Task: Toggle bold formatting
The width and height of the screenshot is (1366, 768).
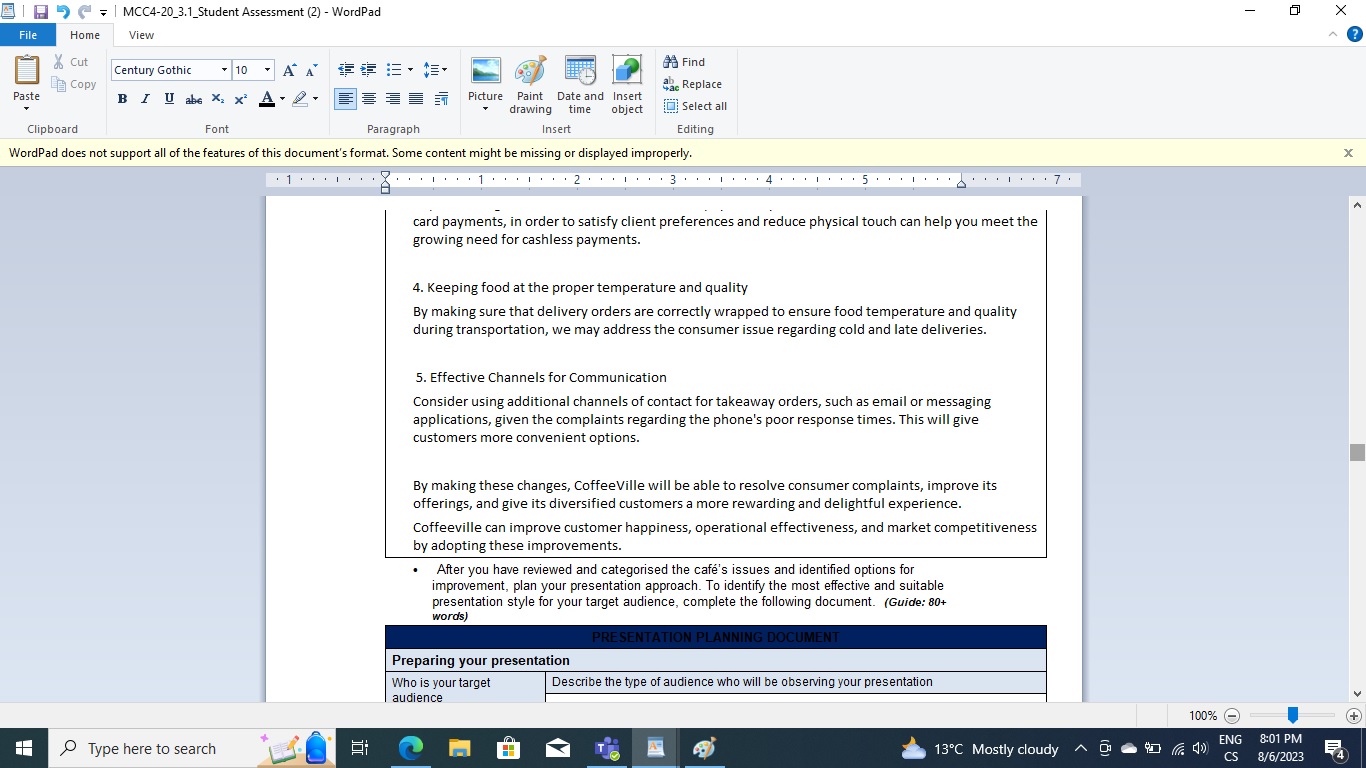Action: tap(122, 99)
